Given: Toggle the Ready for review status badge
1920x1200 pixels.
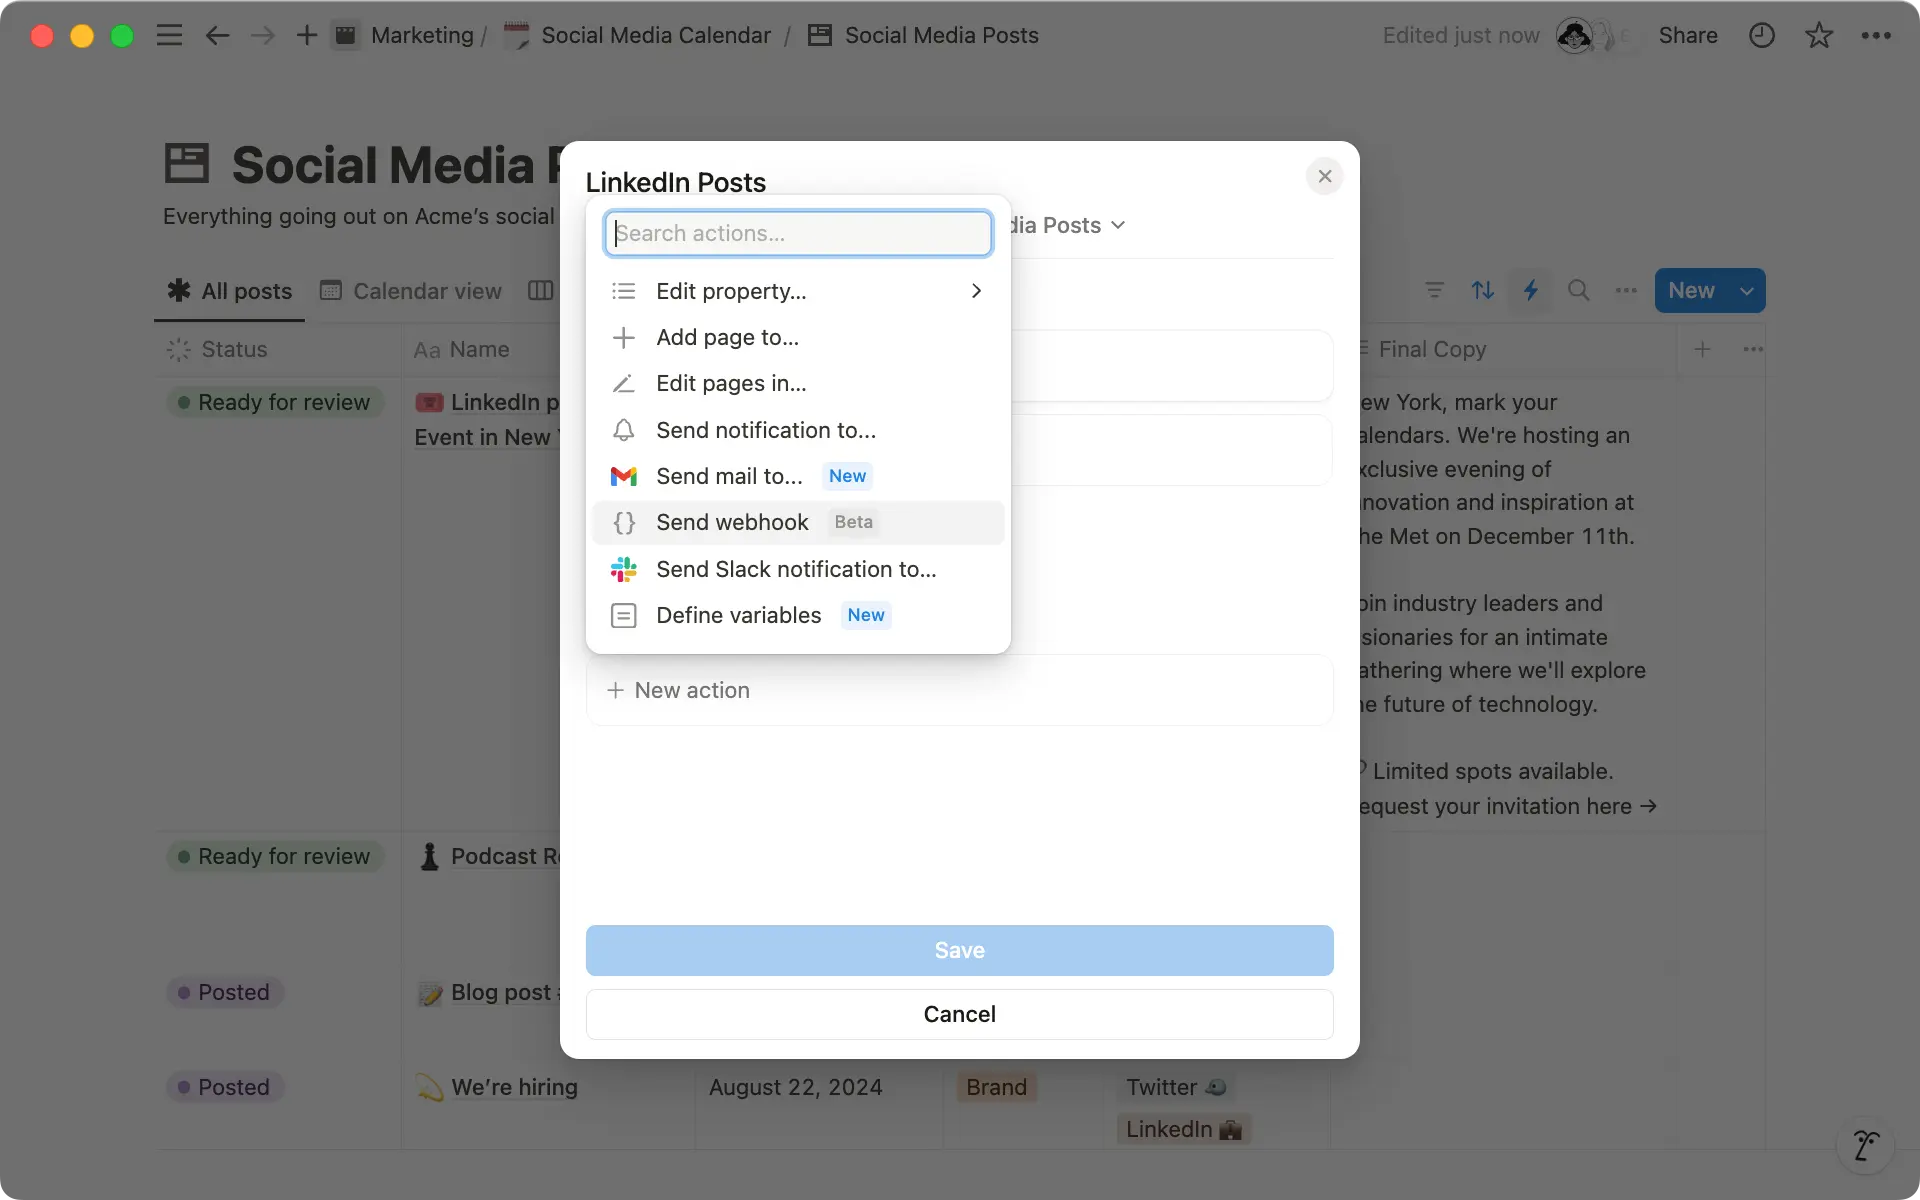Looking at the screenshot, I should (x=274, y=402).
